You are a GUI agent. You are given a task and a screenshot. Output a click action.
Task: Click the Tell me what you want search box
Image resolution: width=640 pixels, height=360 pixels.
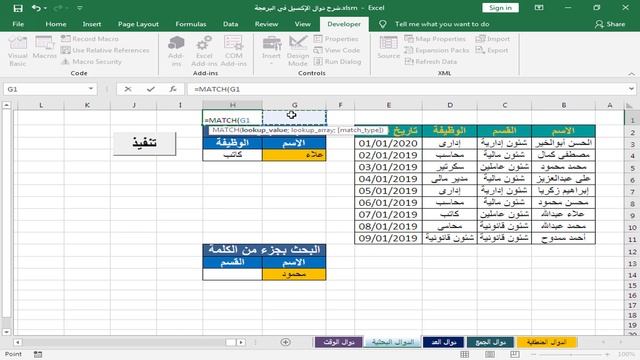[x=442, y=24]
